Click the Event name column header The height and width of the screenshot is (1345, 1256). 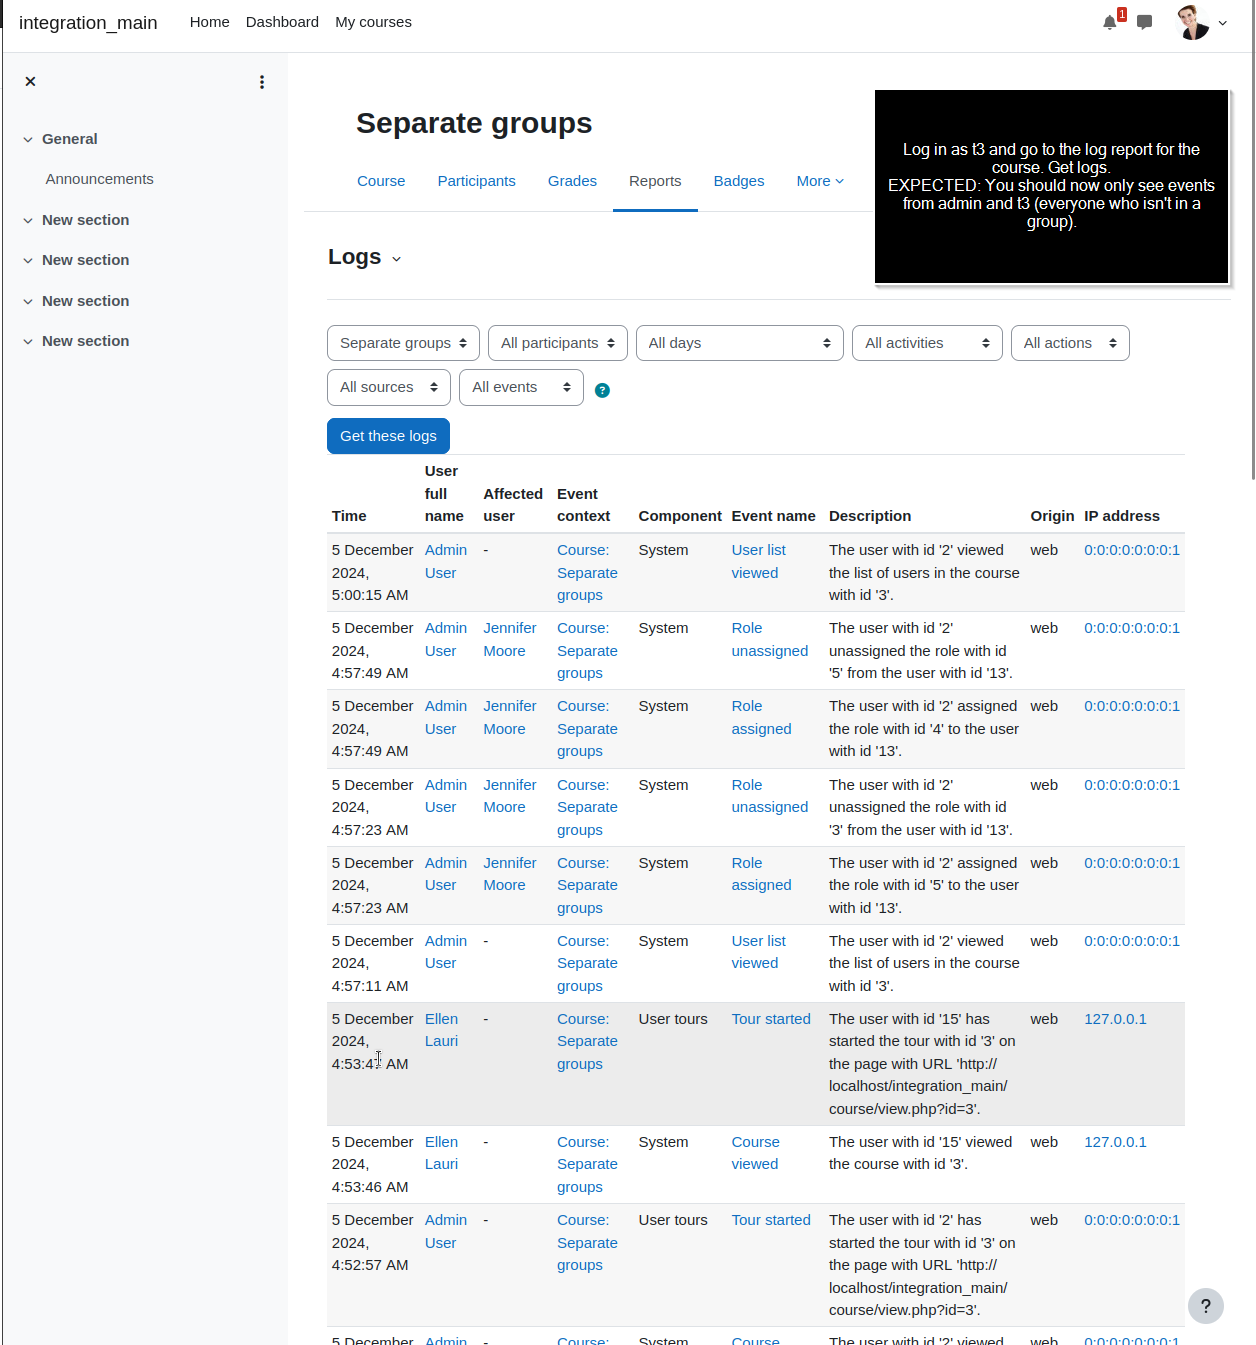click(x=773, y=516)
